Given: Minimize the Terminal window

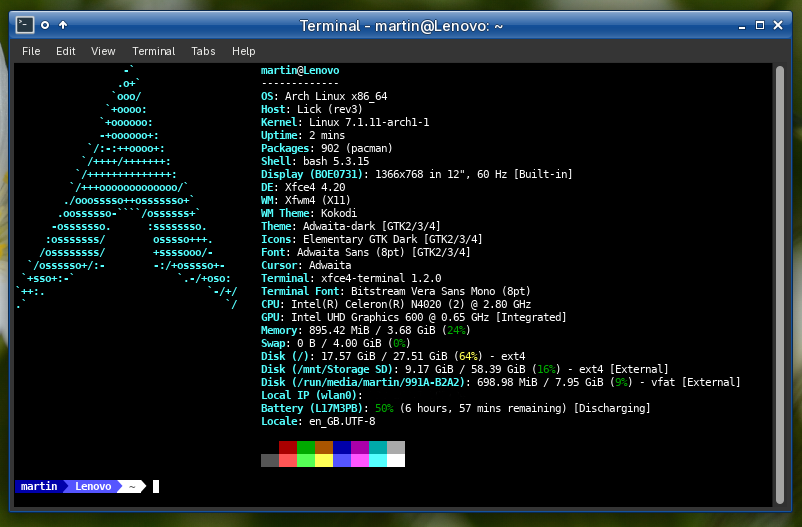Looking at the screenshot, I should (x=742, y=26).
